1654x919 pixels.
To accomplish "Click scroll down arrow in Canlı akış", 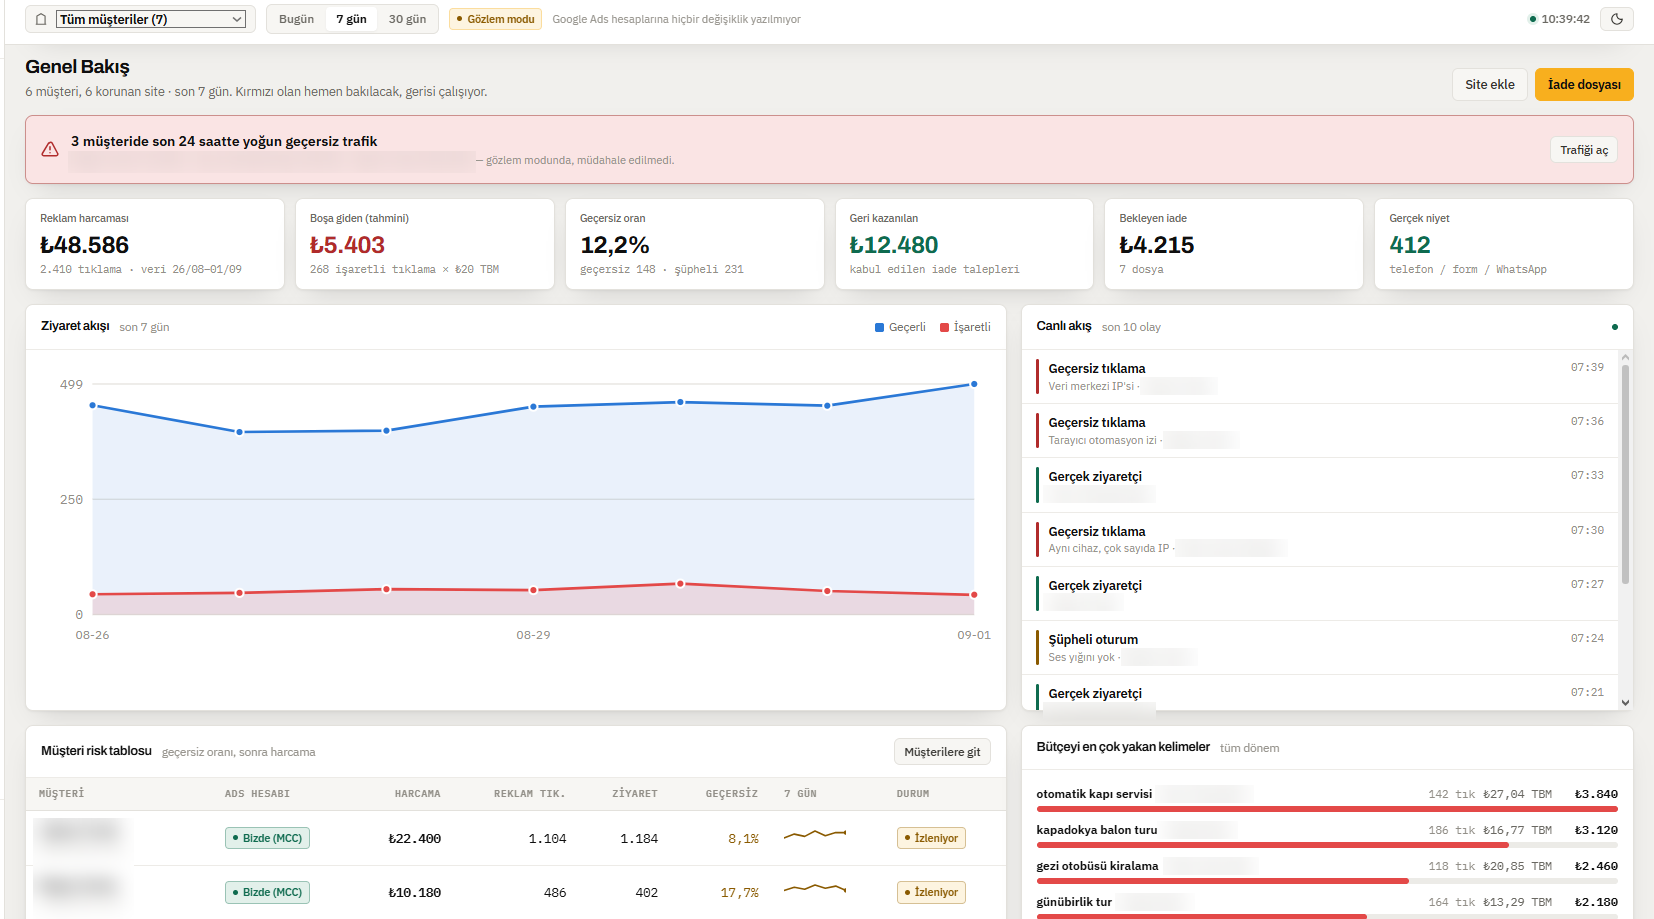I will pos(1625,702).
